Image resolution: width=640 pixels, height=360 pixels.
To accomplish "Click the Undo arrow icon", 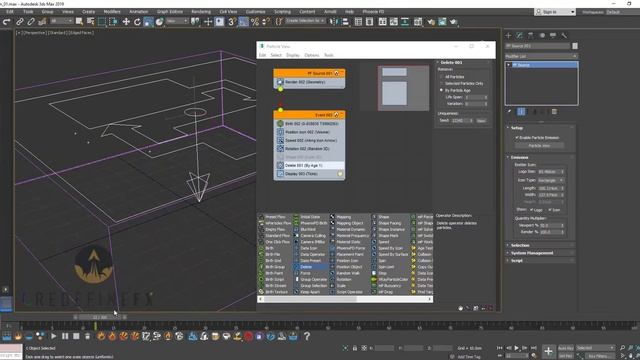I will [7, 22].
